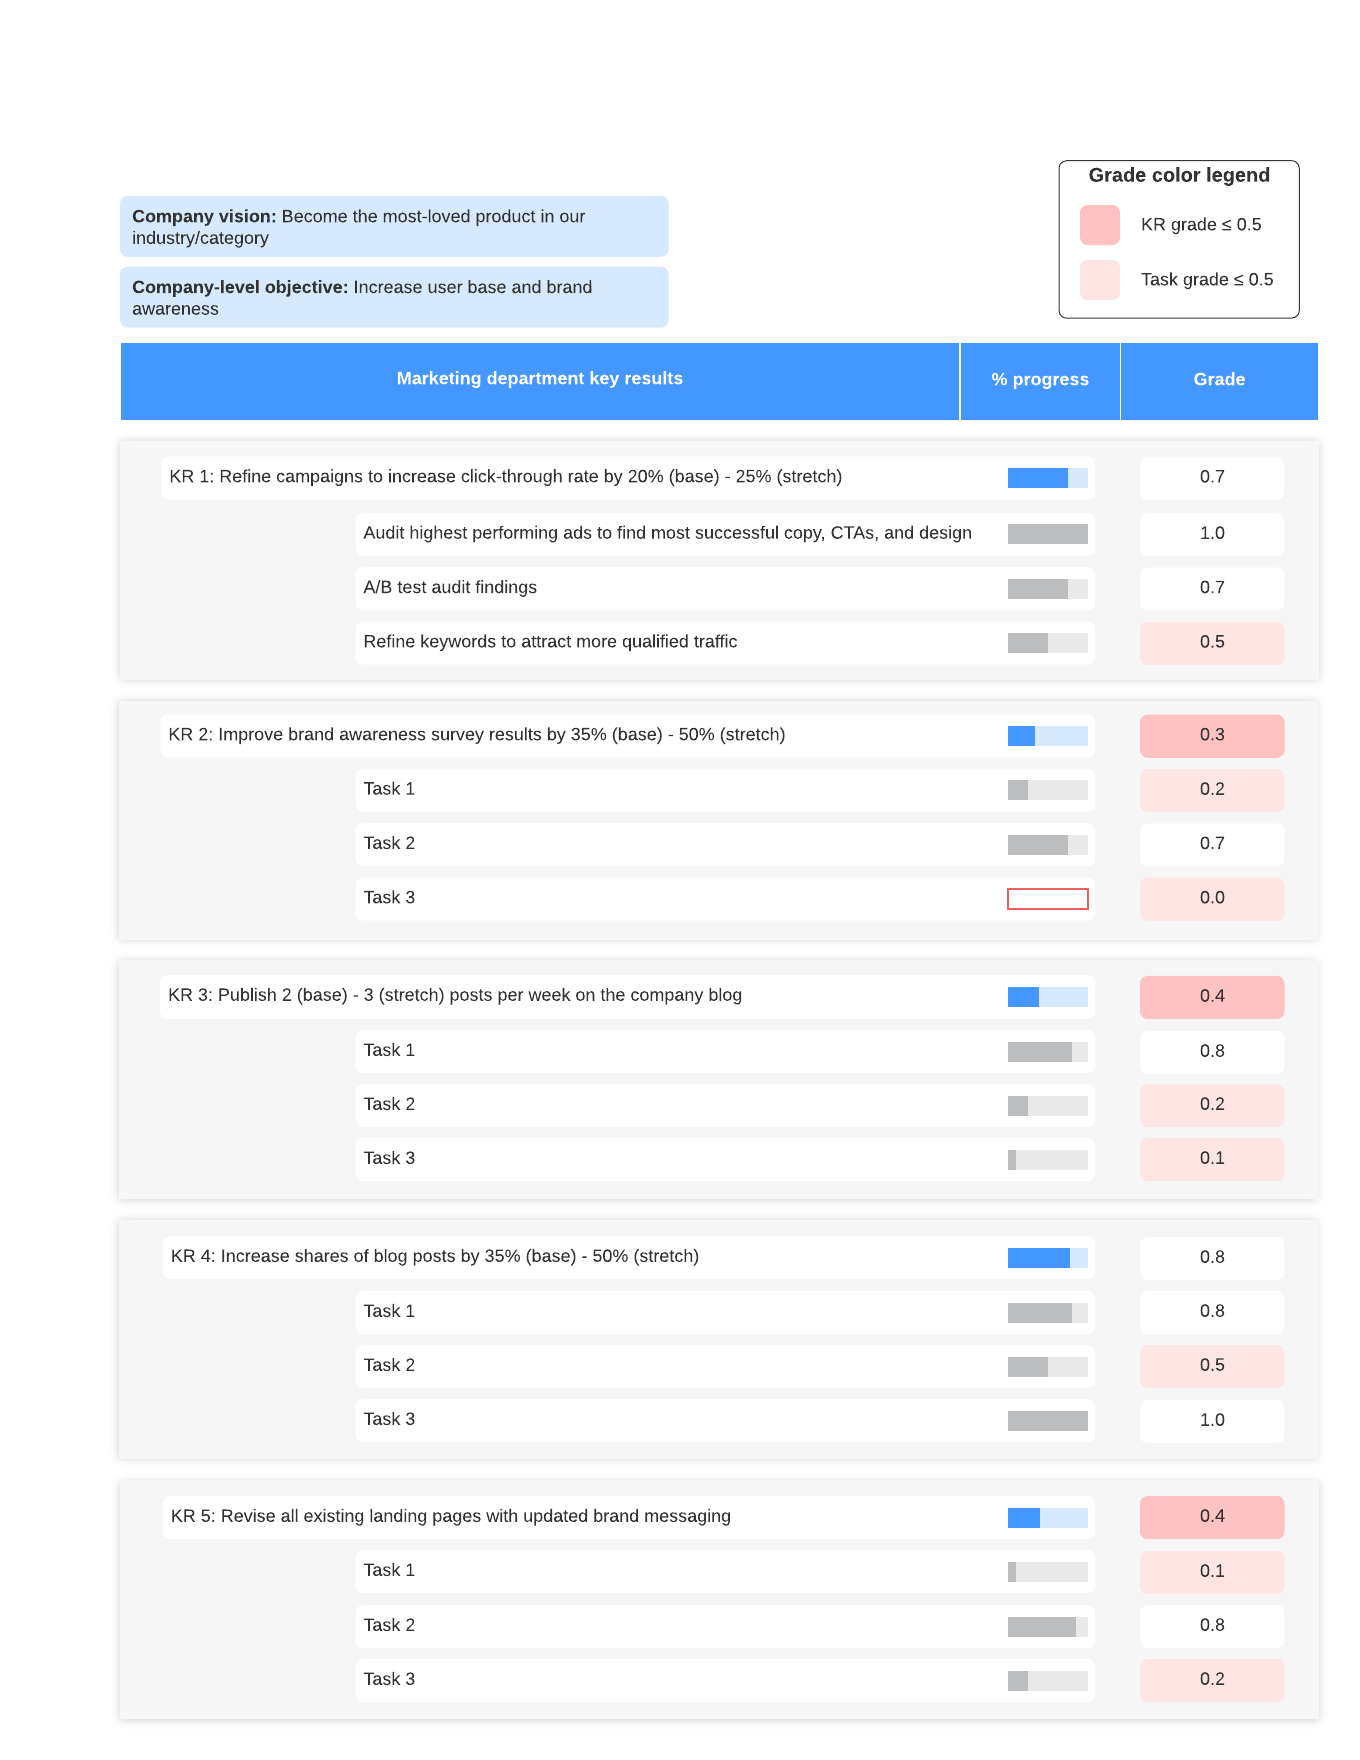
Task: Click the KR 5 landing pages row title
Action: [x=451, y=1517]
